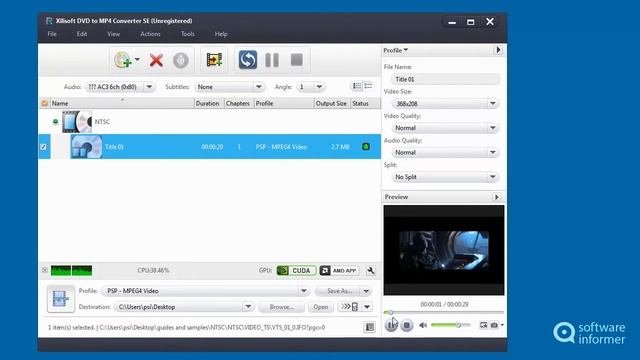Close the CPU usage graph

(44, 270)
